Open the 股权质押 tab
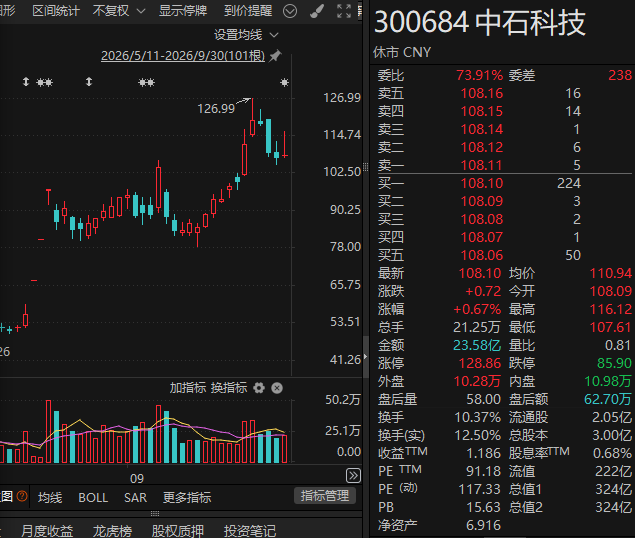 pyautogui.click(x=177, y=531)
